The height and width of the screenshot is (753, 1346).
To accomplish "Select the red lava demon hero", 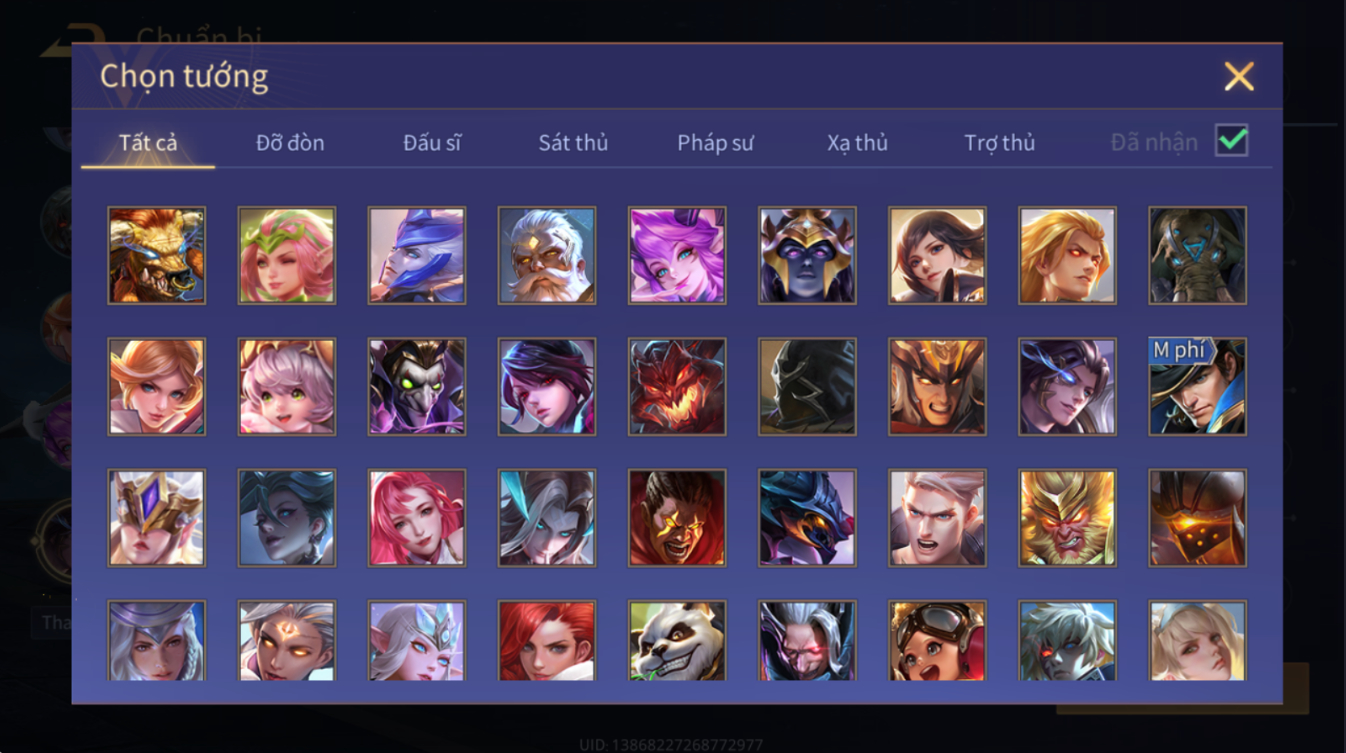I will click(677, 386).
